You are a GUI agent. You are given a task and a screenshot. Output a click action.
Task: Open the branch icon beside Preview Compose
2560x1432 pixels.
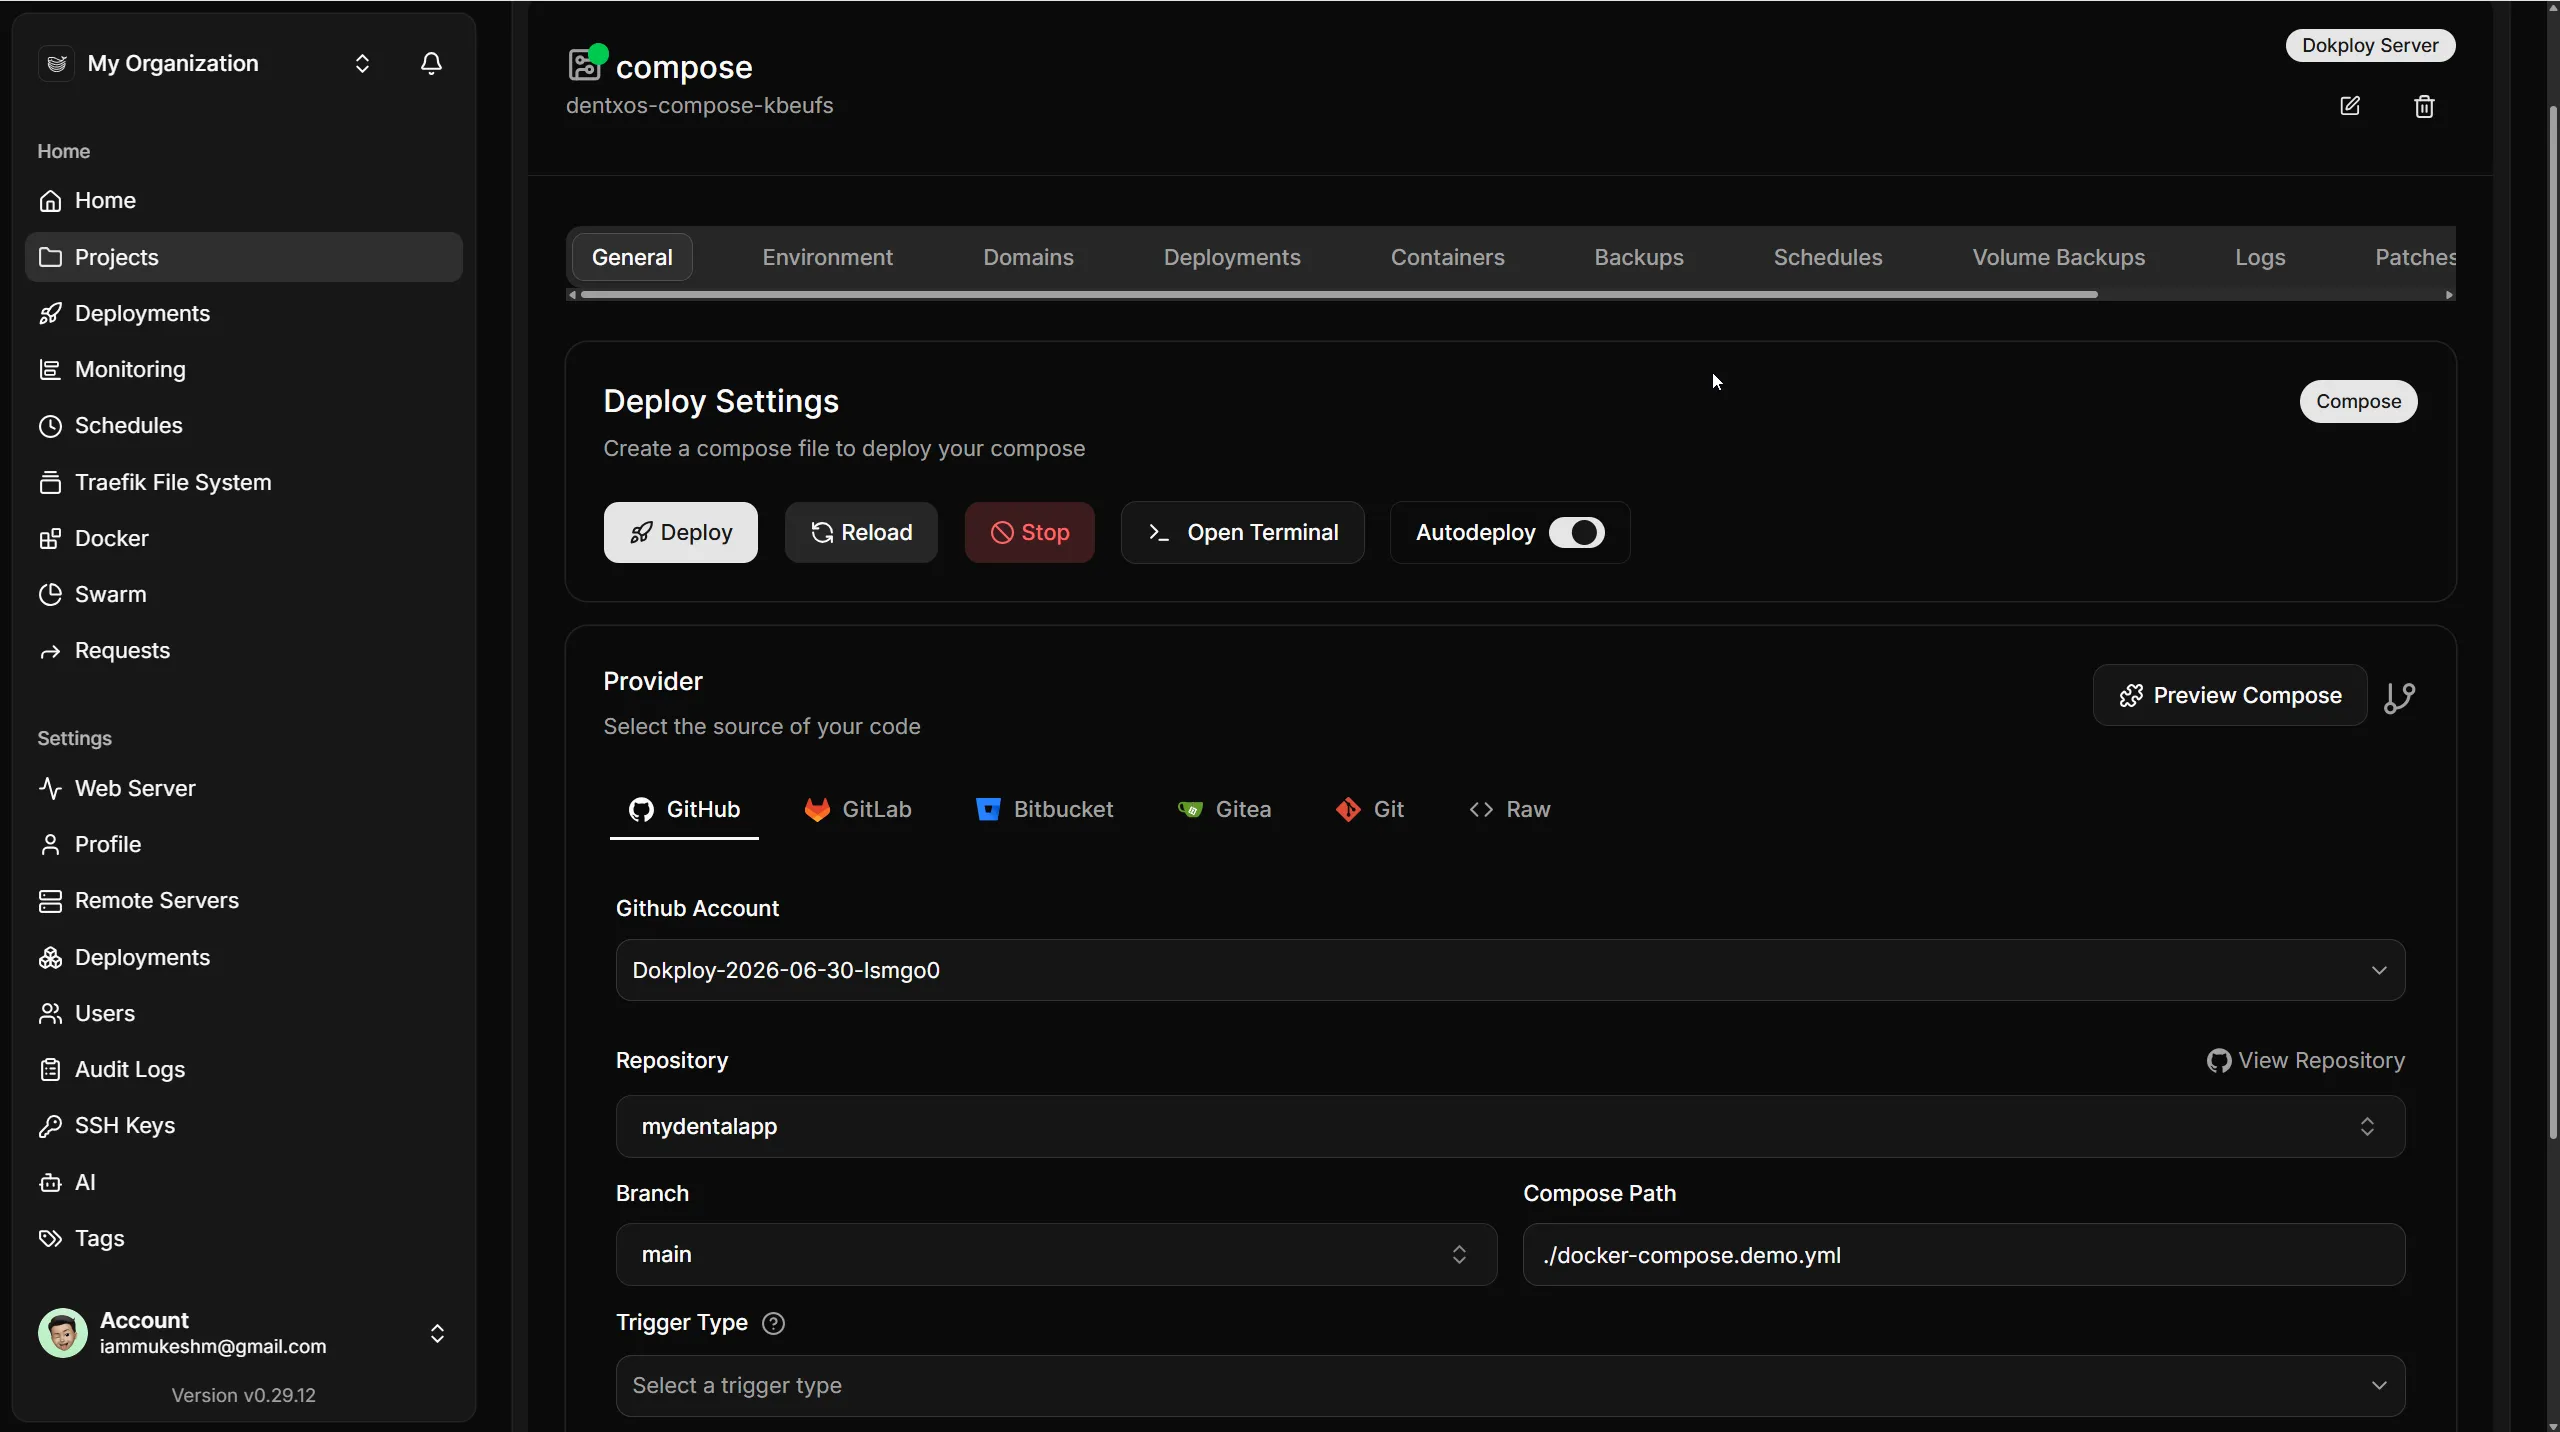click(x=2399, y=697)
